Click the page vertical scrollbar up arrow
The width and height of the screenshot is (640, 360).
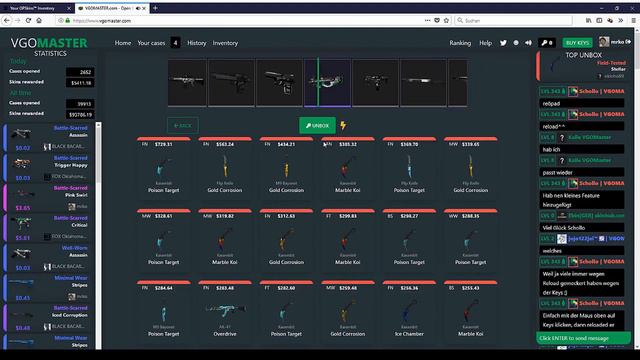pos(637,31)
